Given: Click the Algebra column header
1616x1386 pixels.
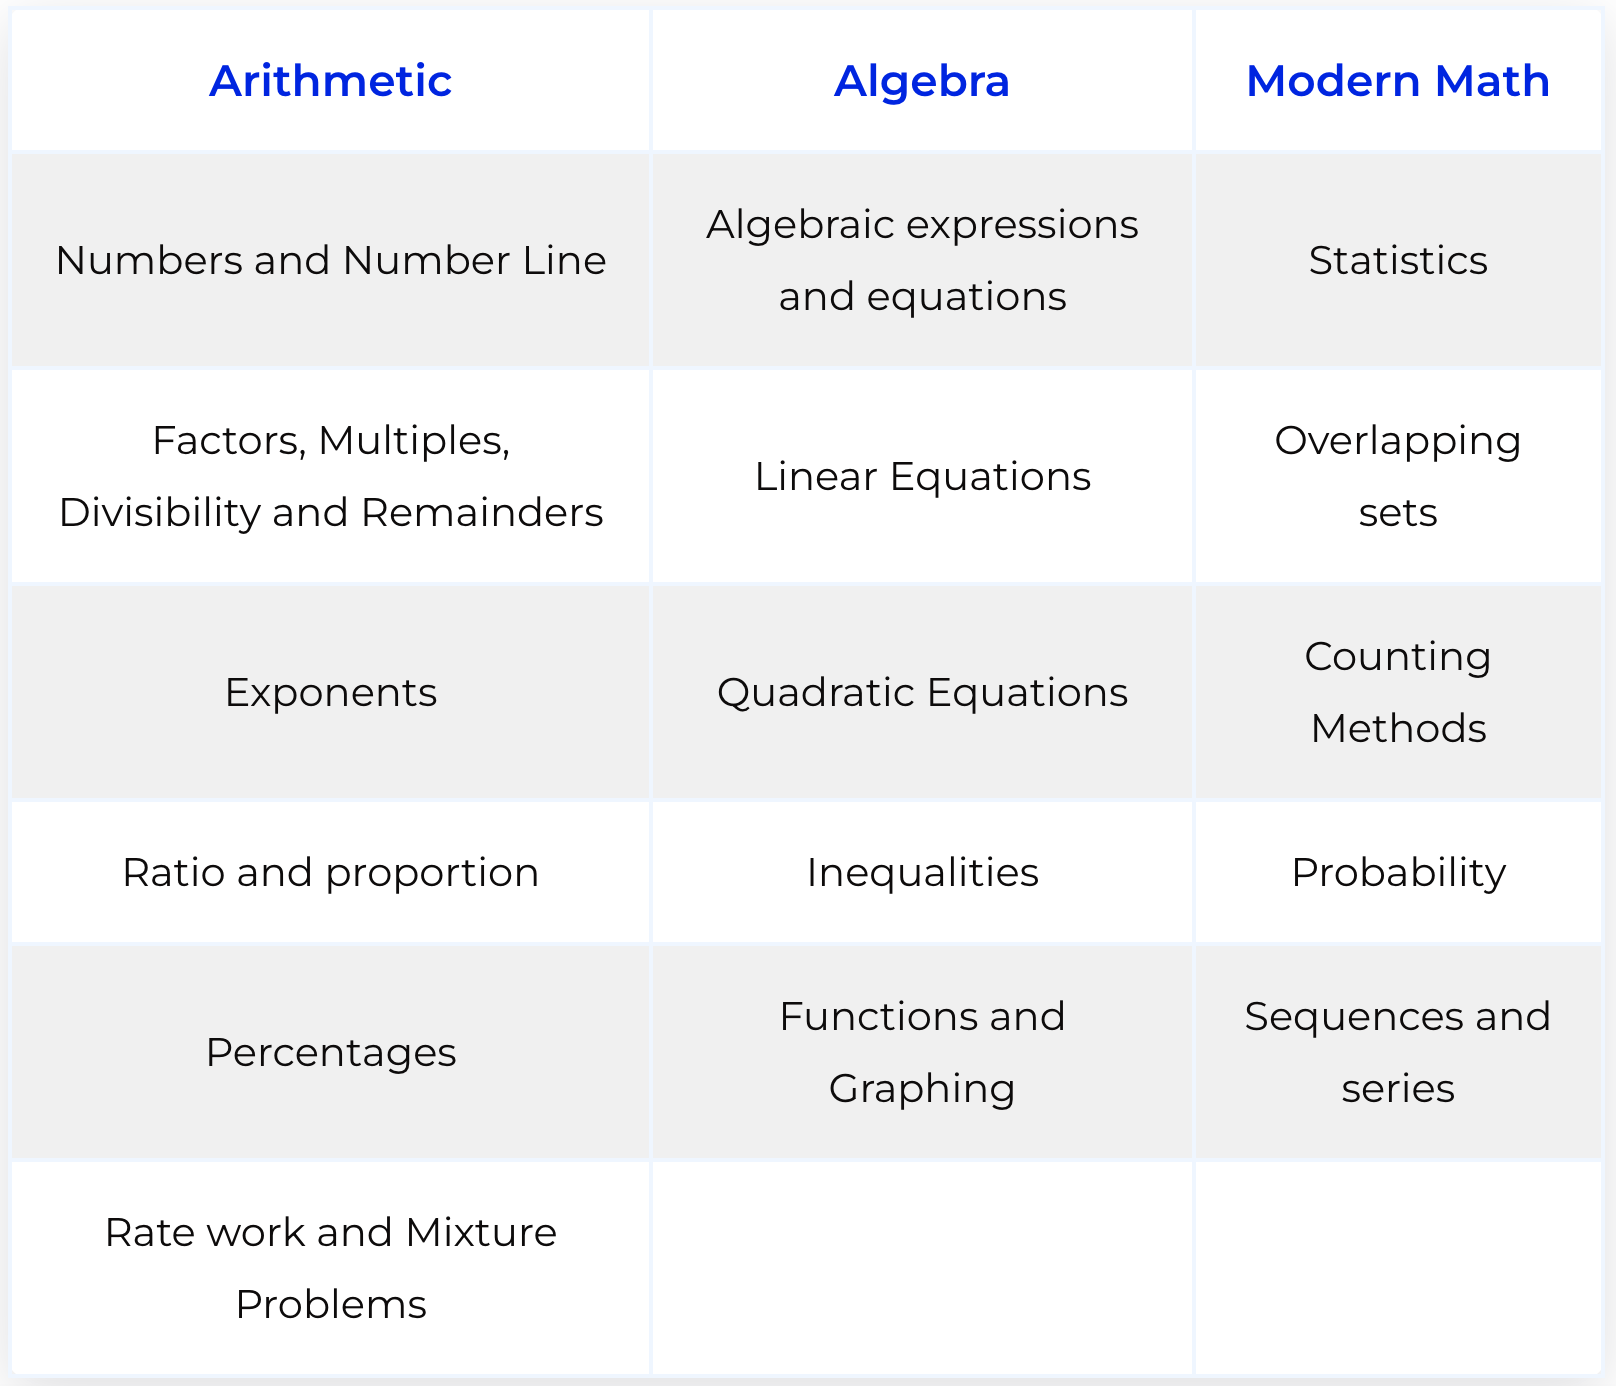Looking at the screenshot, I should (x=921, y=81).
